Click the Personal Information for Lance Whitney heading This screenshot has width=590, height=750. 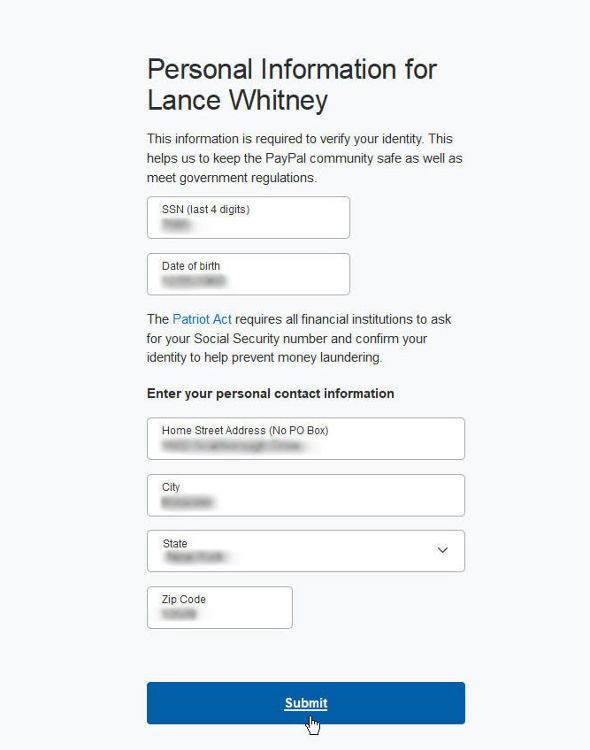tap(291, 84)
